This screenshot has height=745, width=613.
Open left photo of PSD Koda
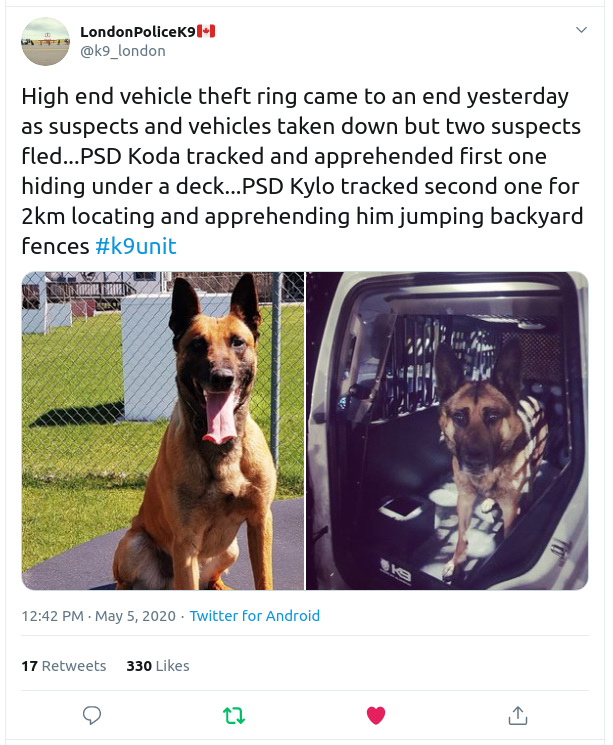pyautogui.click(x=163, y=430)
